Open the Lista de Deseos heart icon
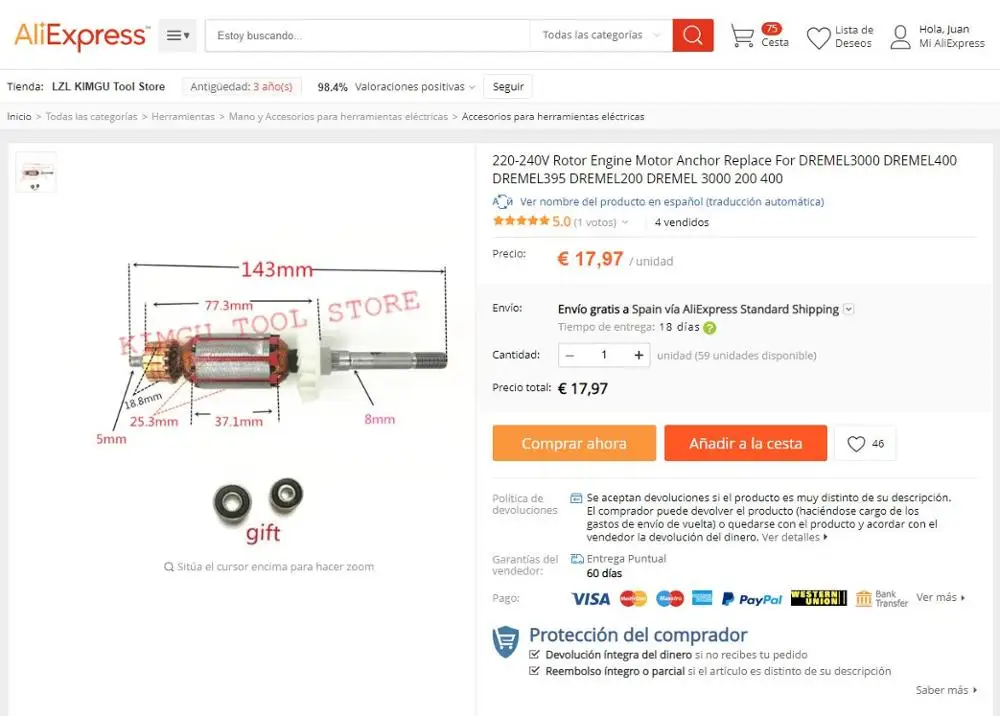1000x716 pixels. pyautogui.click(x=818, y=38)
